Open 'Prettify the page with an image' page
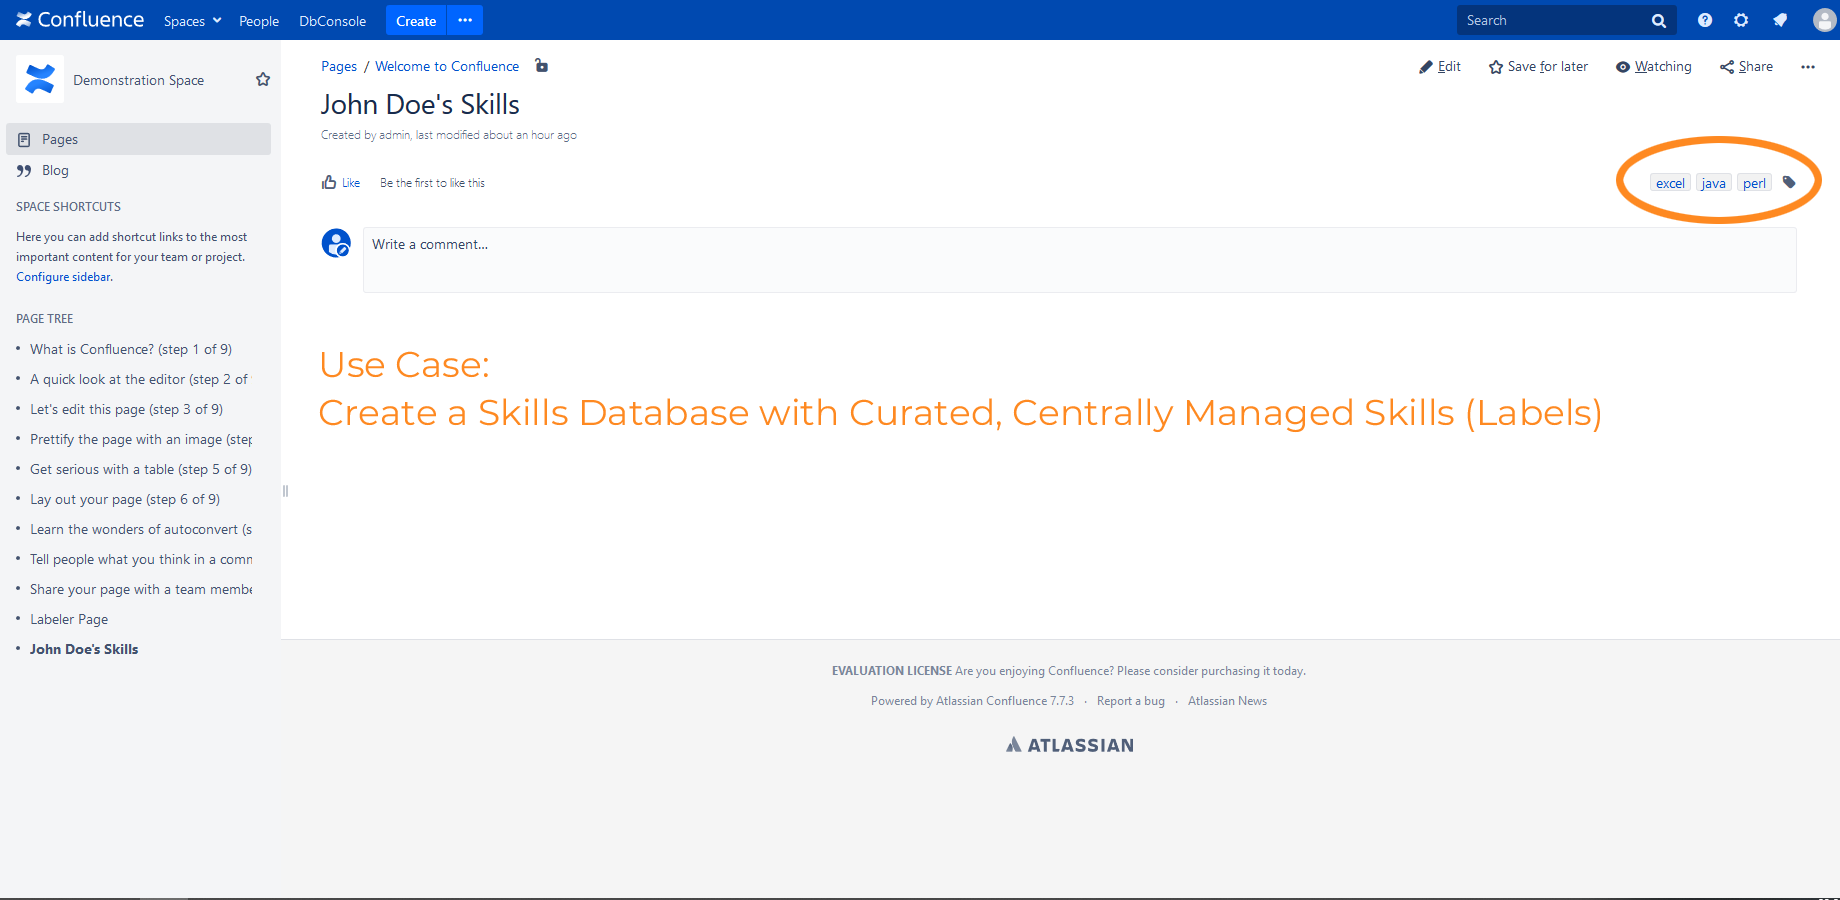The height and width of the screenshot is (900, 1840). [141, 439]
